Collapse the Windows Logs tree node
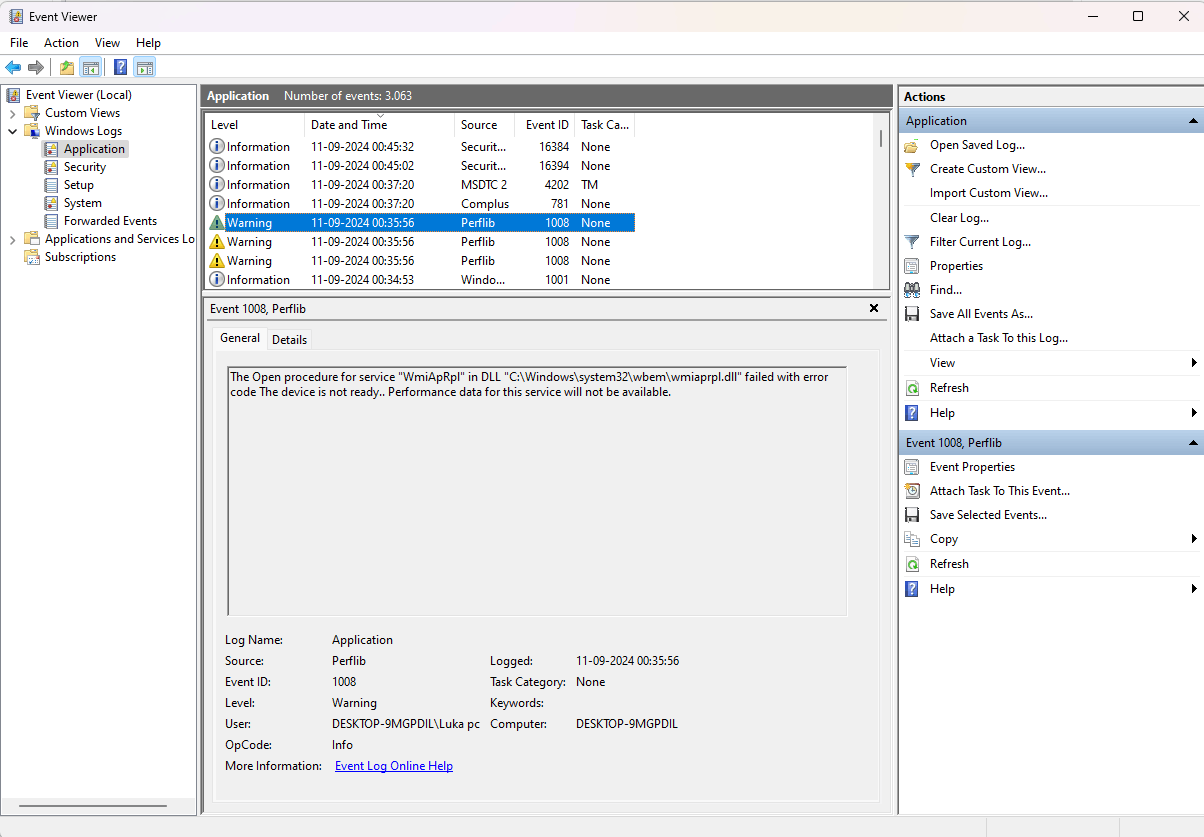 point(12,131)
